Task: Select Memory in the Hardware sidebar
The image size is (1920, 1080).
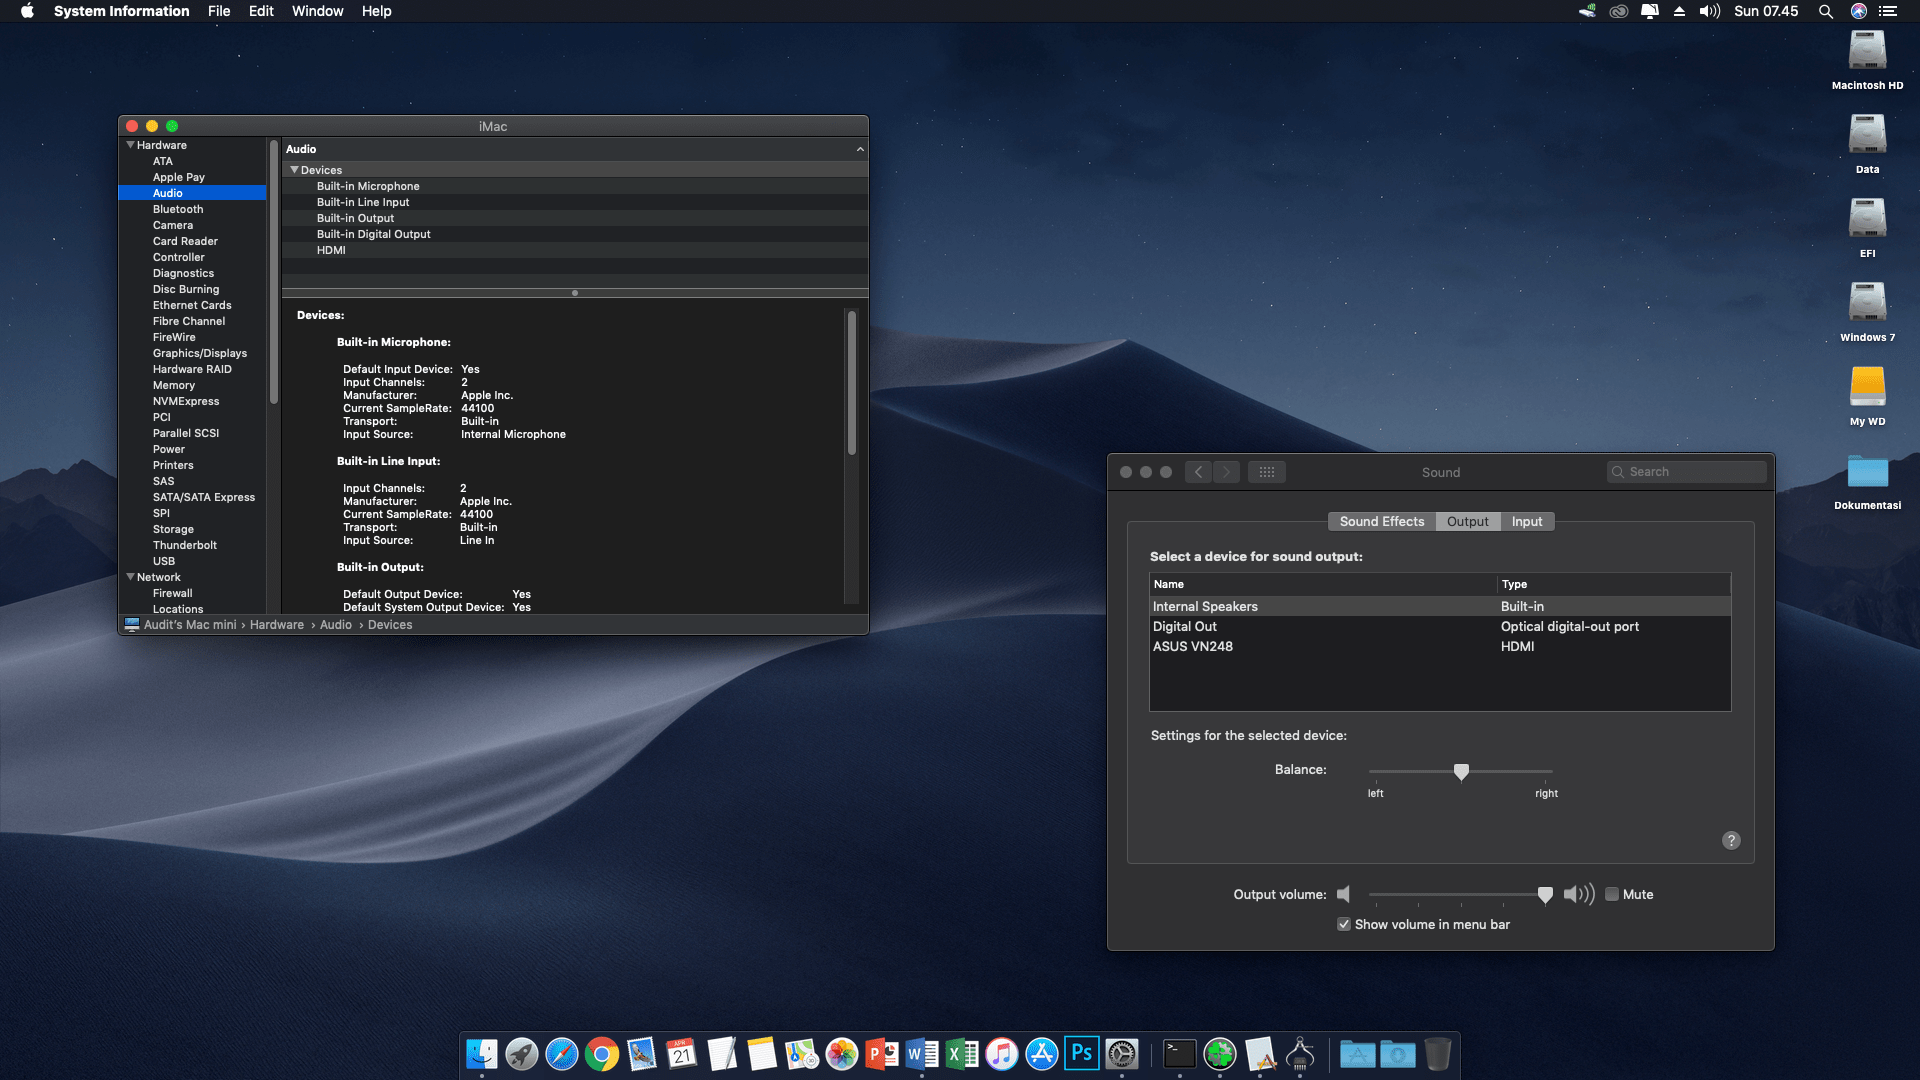Action: point(192,385)
